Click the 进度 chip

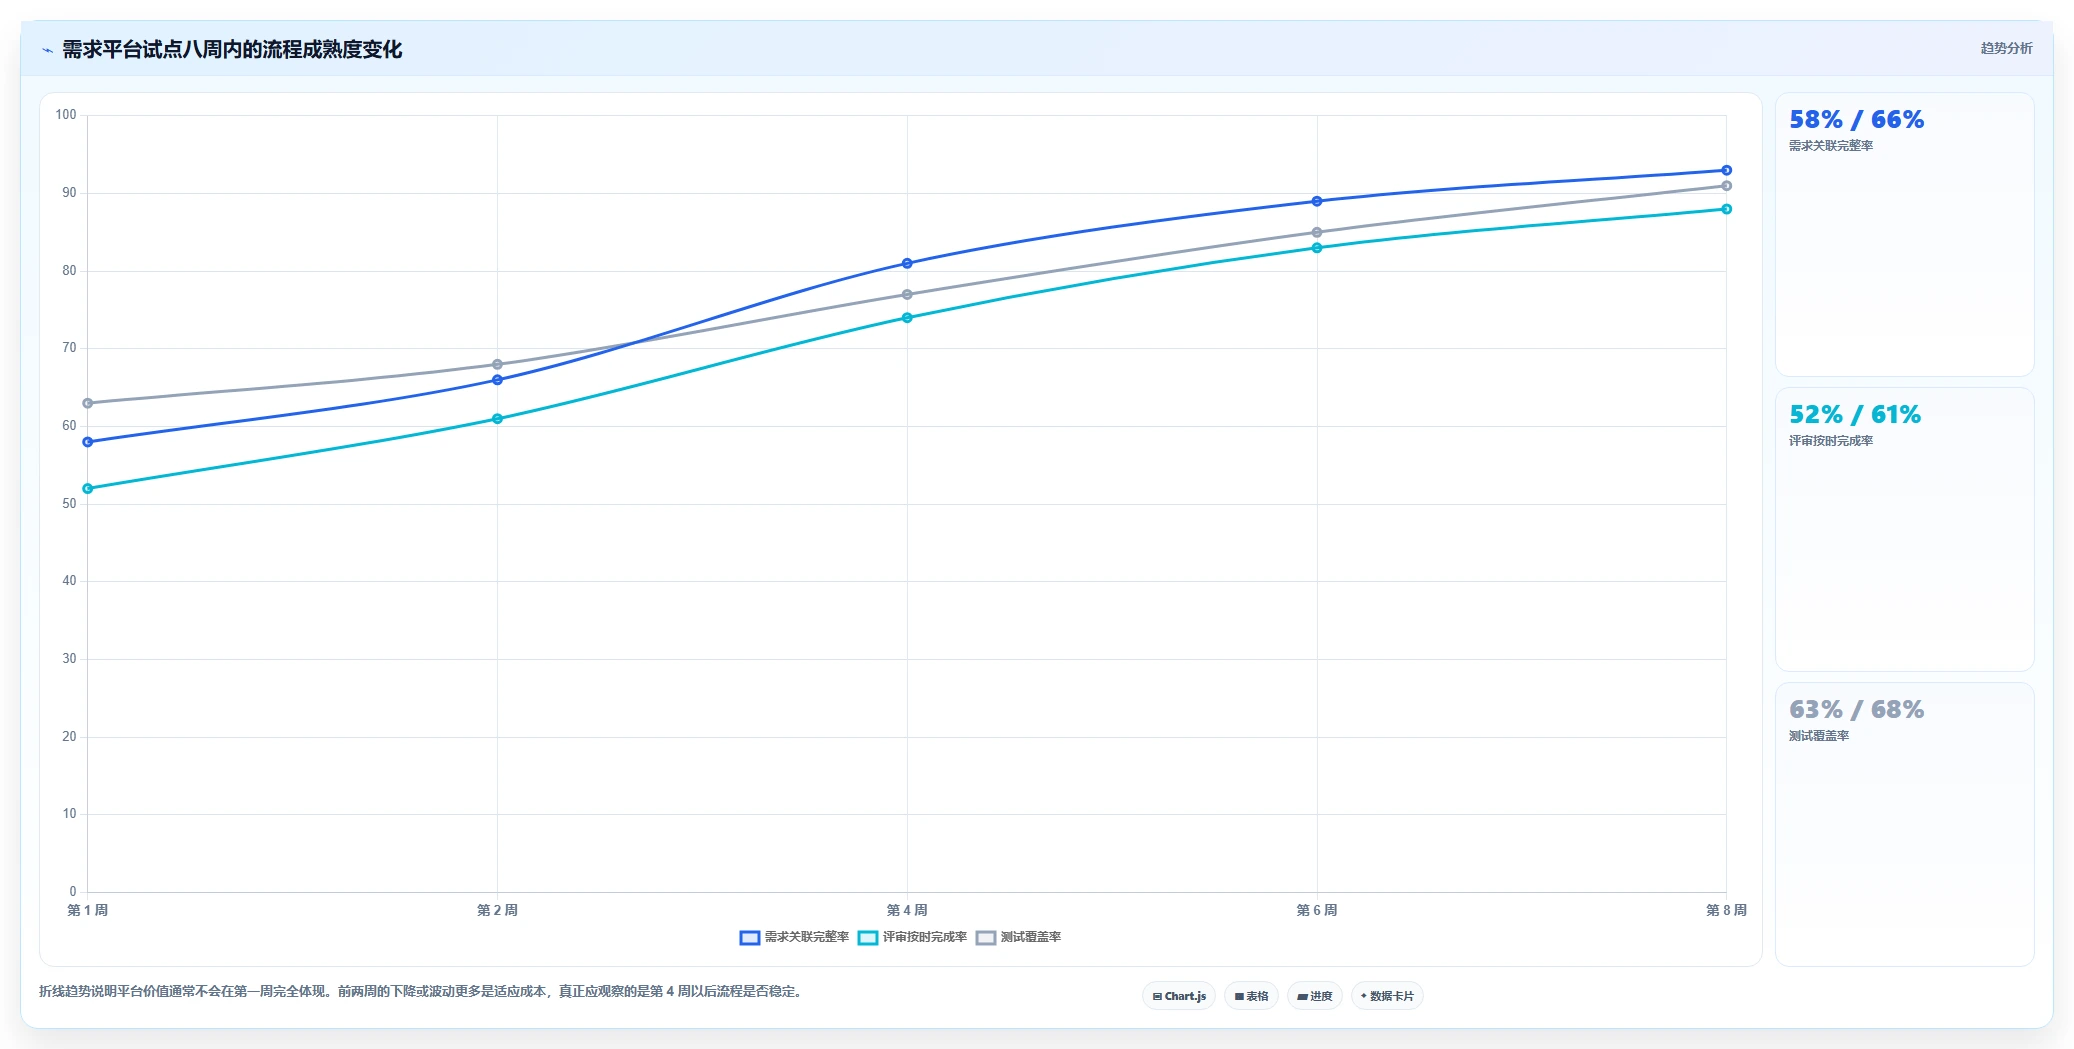click(x=1315, y=996)
